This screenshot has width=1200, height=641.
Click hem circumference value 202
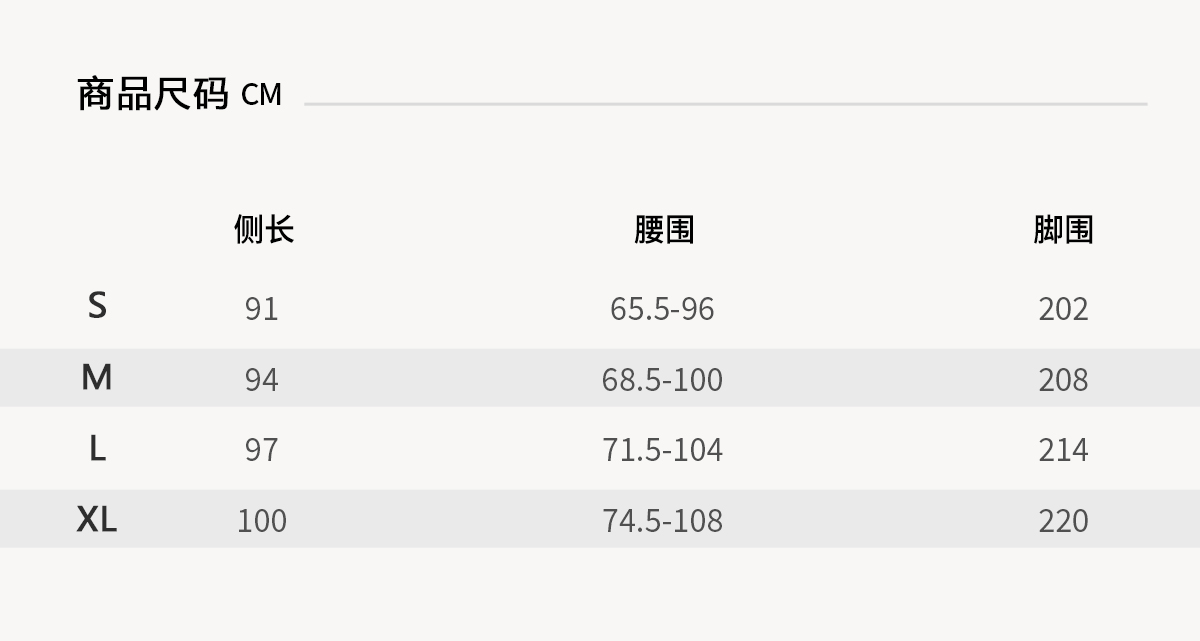click(x=1063, y=309)
